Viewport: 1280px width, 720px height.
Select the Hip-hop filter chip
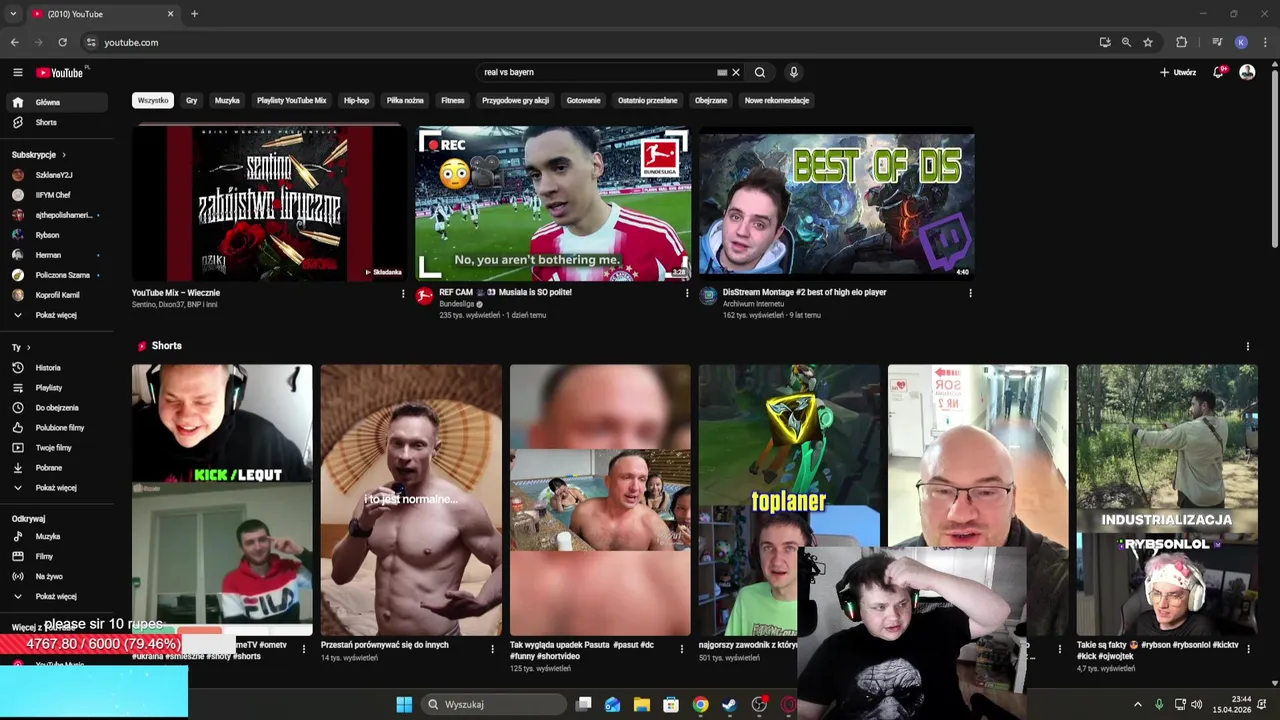pos(356,100)
